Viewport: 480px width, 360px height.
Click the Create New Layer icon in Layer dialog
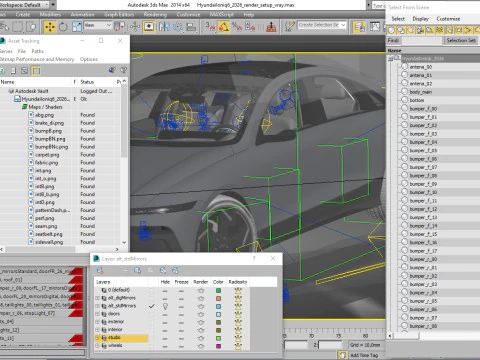100,270
